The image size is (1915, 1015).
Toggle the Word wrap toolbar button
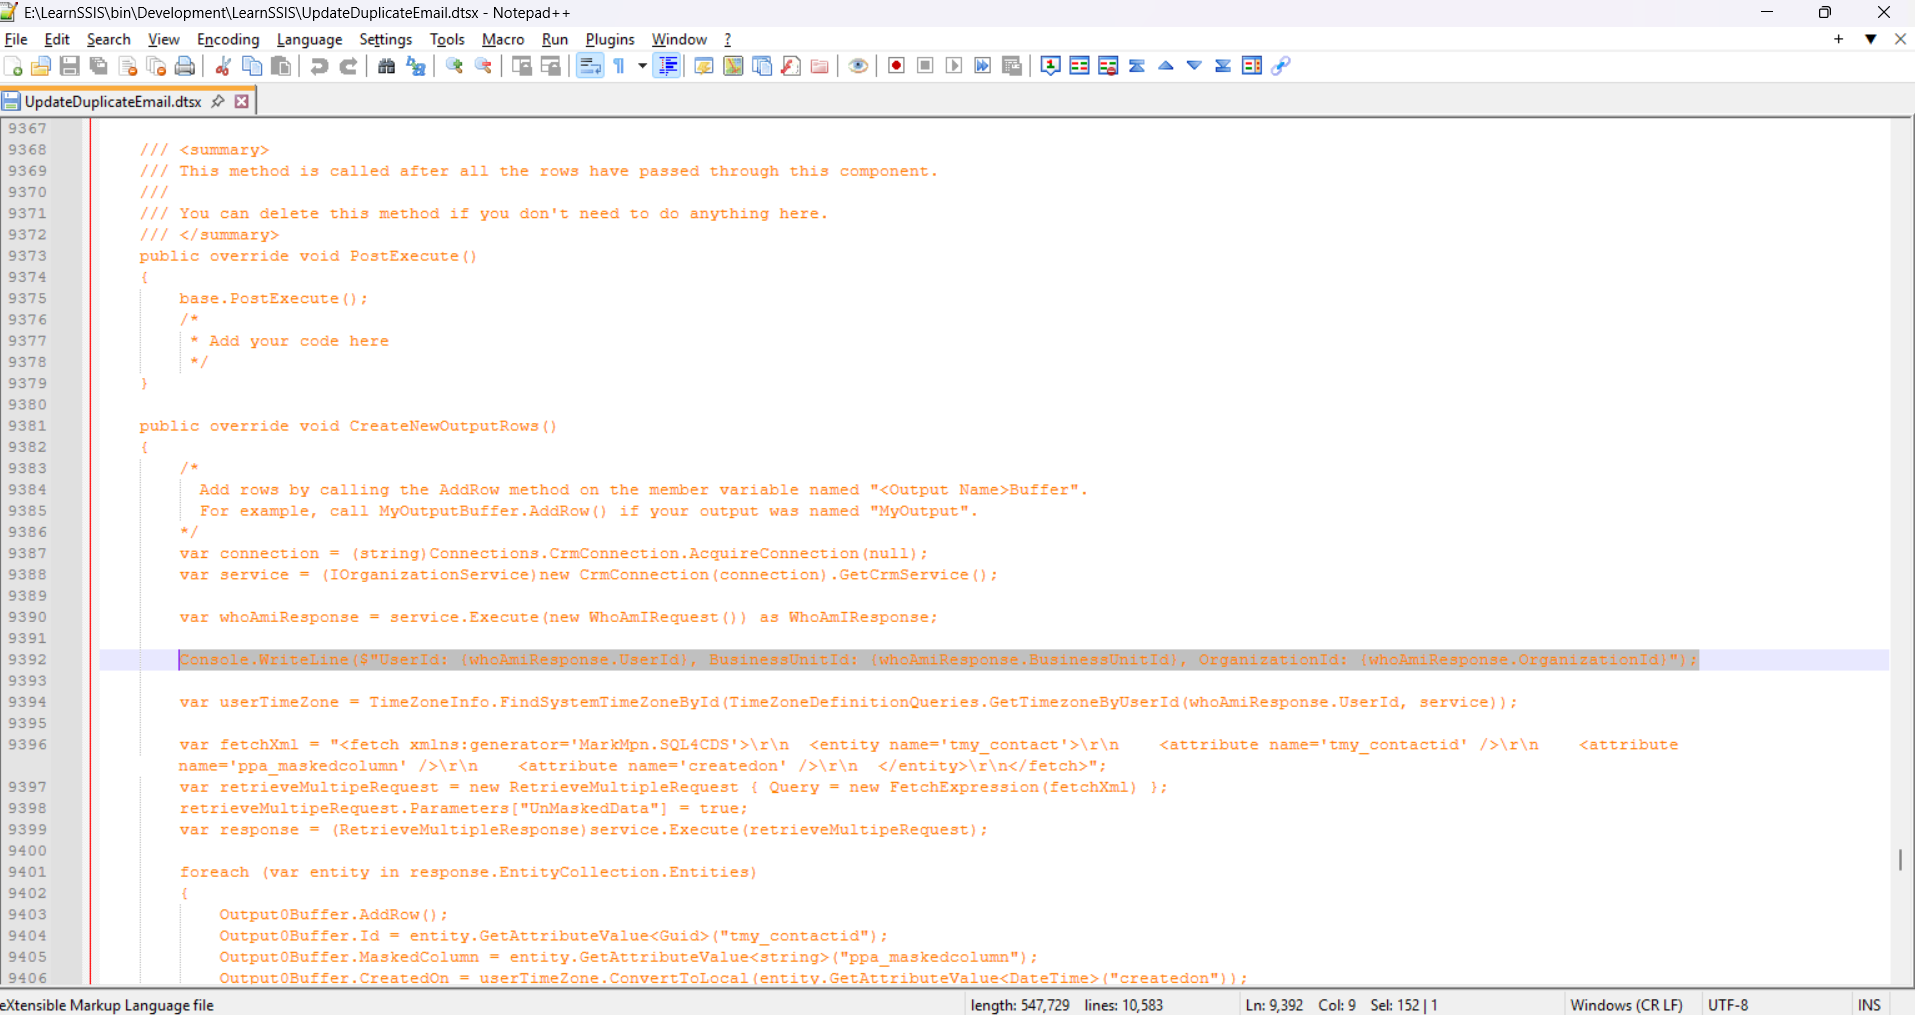pyautogui.click(x=590, y=66)
